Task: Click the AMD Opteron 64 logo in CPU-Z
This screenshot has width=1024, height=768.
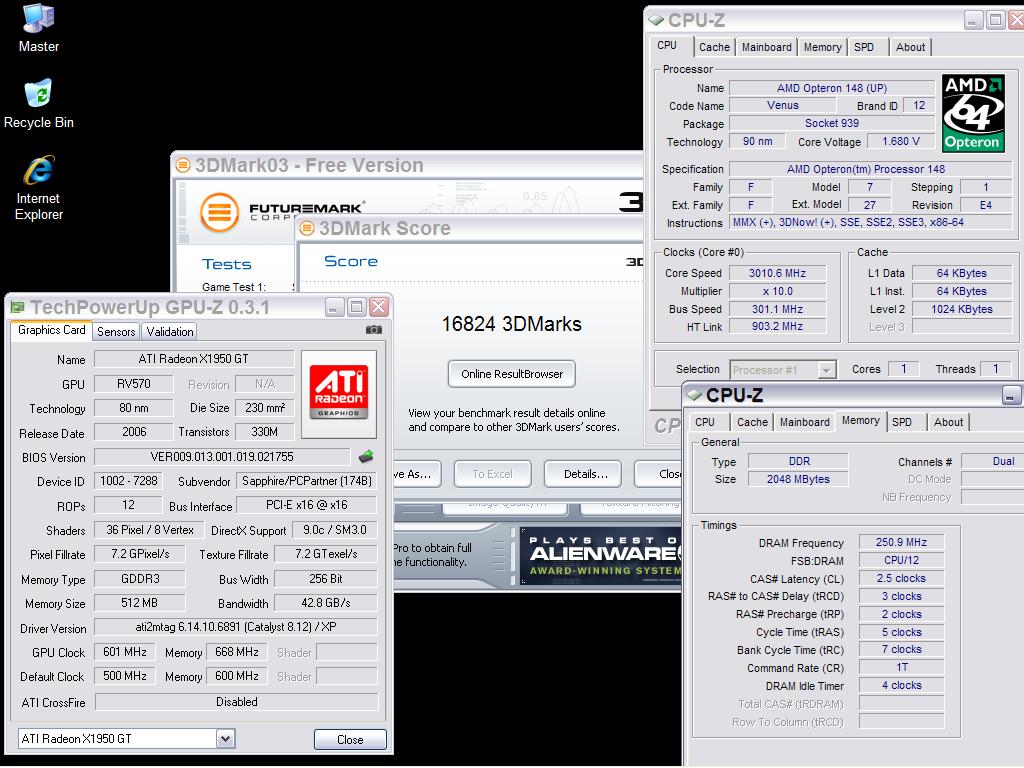Action: tap(972, 113)
